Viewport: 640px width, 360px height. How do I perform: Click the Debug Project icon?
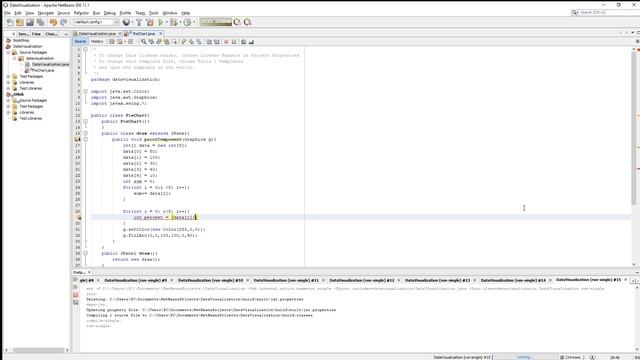click(x=174, y=22)
